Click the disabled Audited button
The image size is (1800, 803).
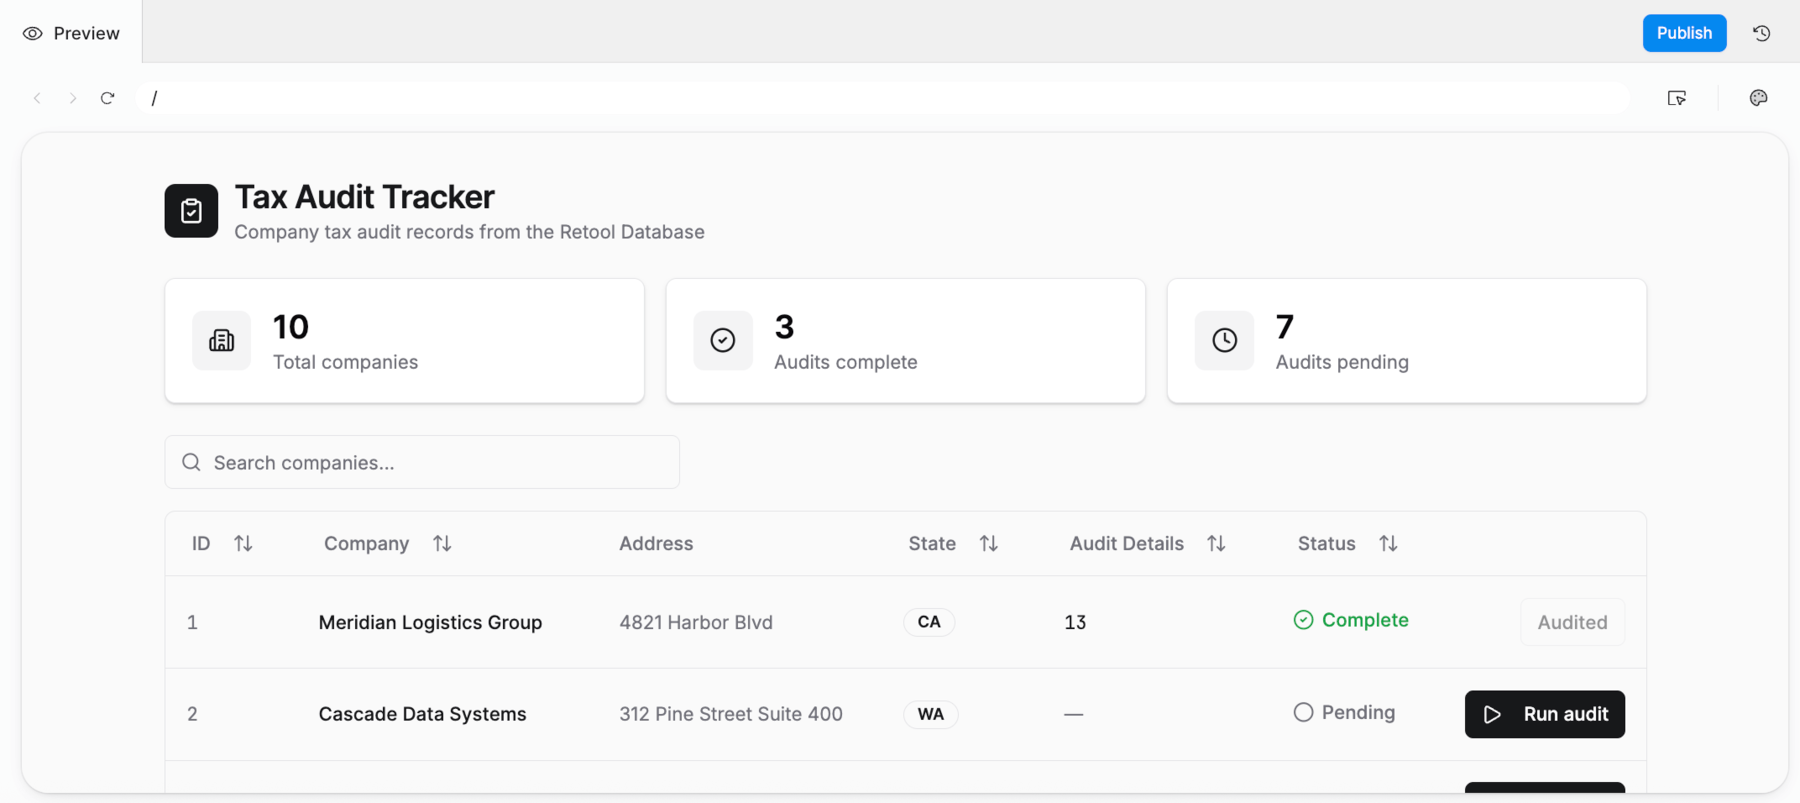[x=1572, y=622]
